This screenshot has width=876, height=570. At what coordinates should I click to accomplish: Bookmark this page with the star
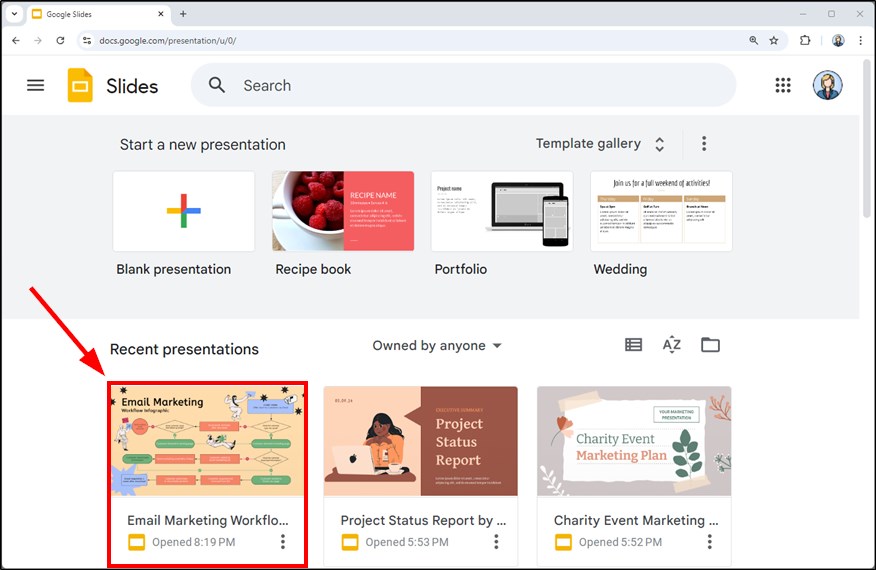tap(774, 40)
